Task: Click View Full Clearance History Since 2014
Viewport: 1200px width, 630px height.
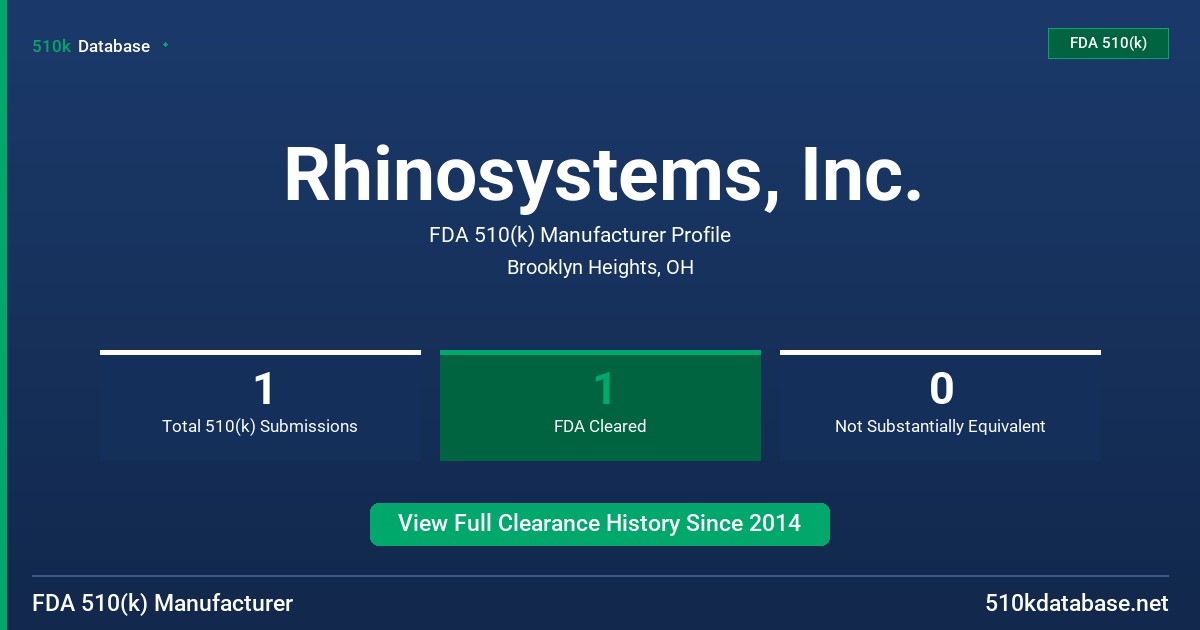Action: point(600,524)
